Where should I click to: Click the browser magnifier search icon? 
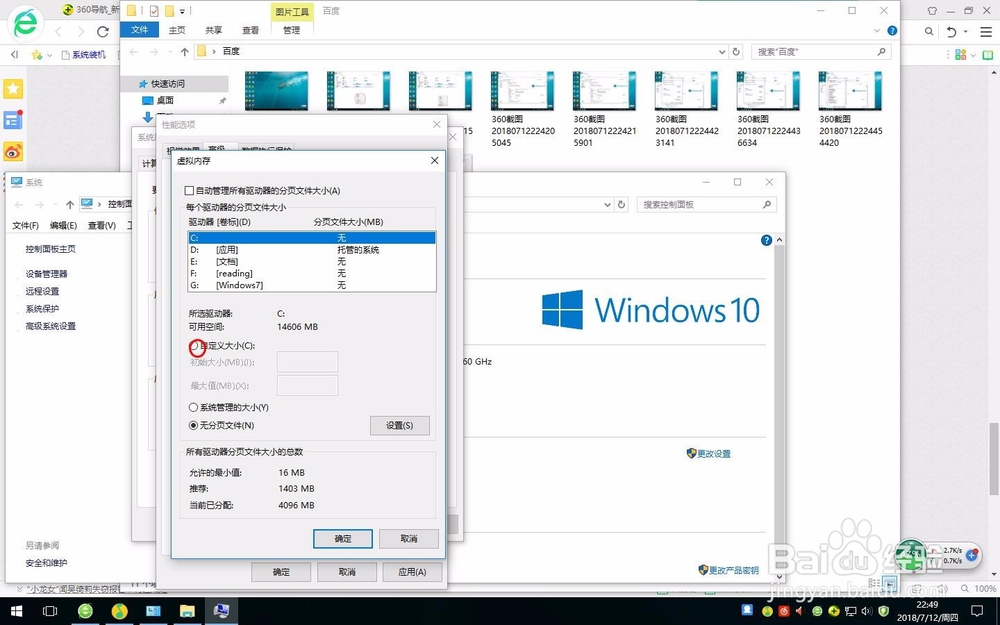click(929, 31)
